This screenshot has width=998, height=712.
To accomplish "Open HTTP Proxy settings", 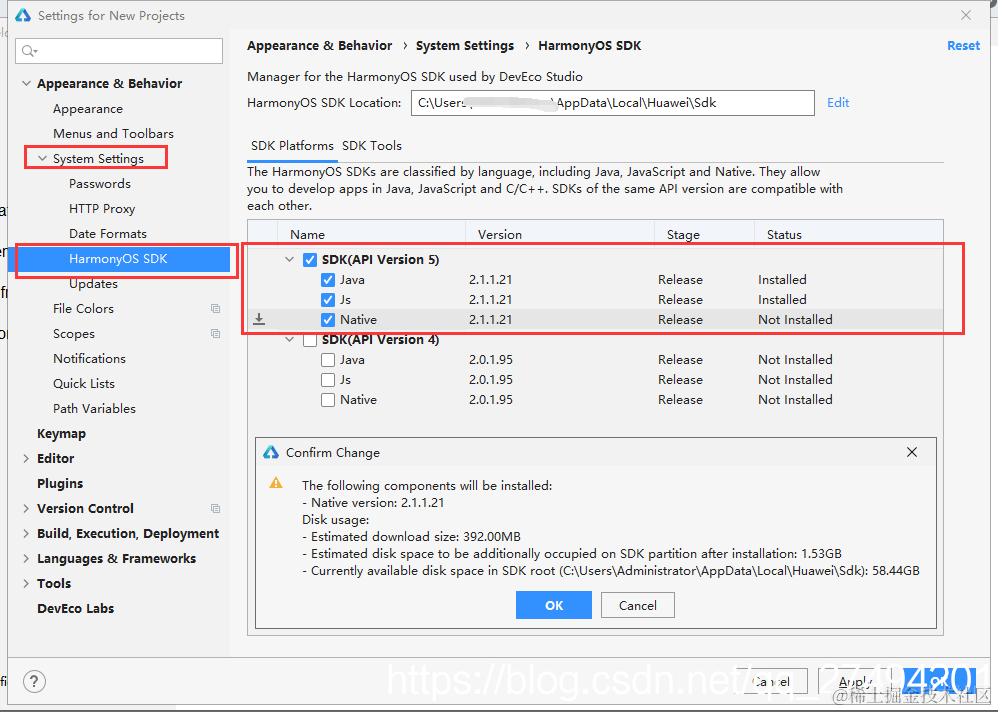I will 102,209.
